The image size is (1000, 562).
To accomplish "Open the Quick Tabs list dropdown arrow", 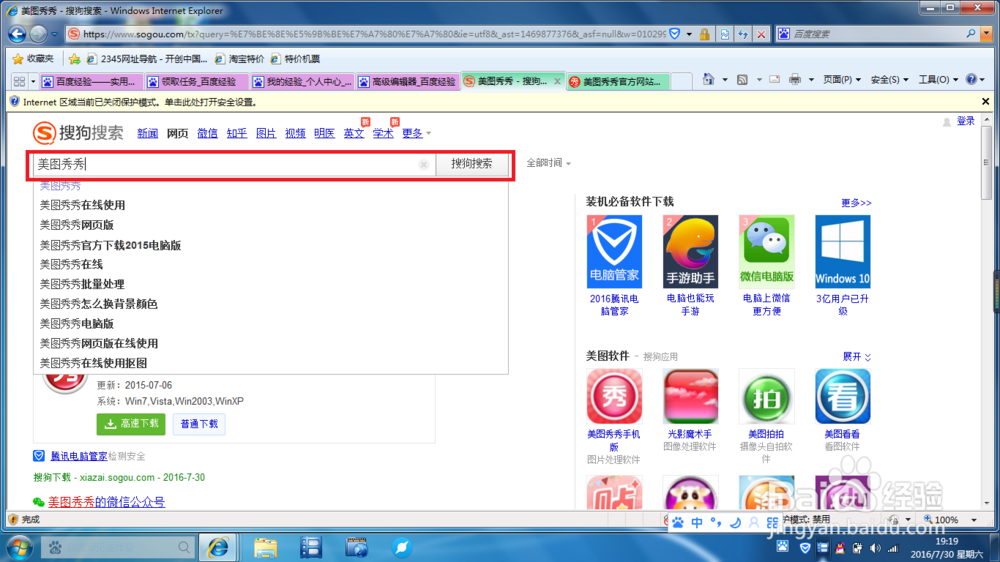I will point(33,81).
